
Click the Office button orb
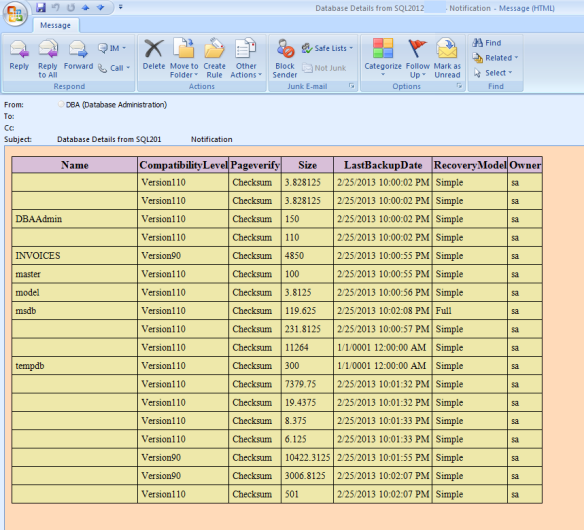pyautogui.click(x=15, y=14)
